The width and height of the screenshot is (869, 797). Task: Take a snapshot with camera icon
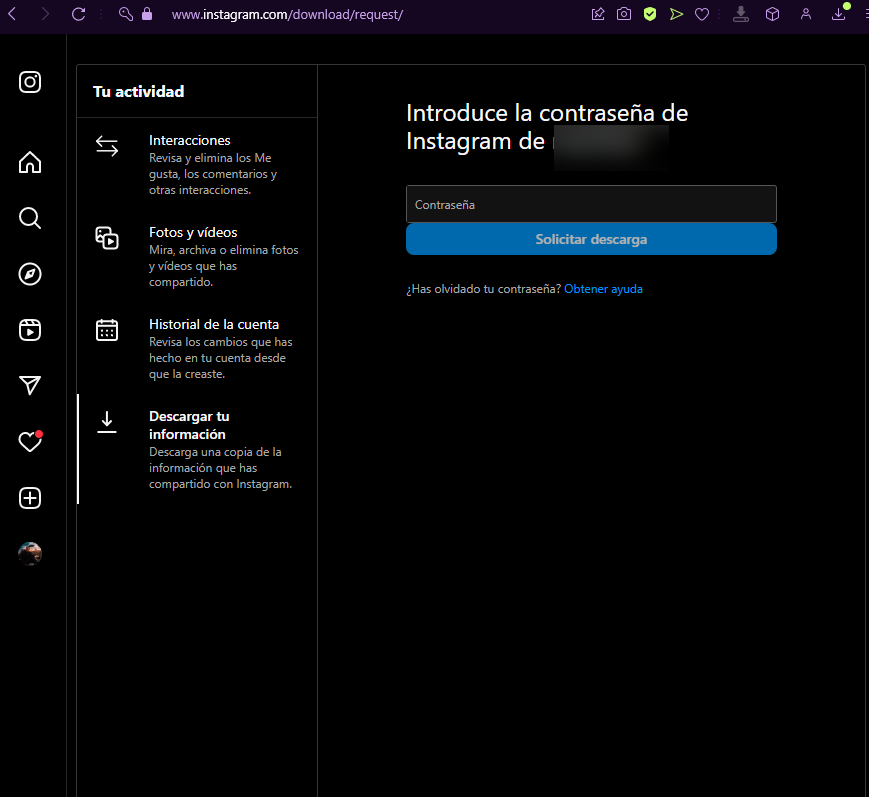pos(624,14)
